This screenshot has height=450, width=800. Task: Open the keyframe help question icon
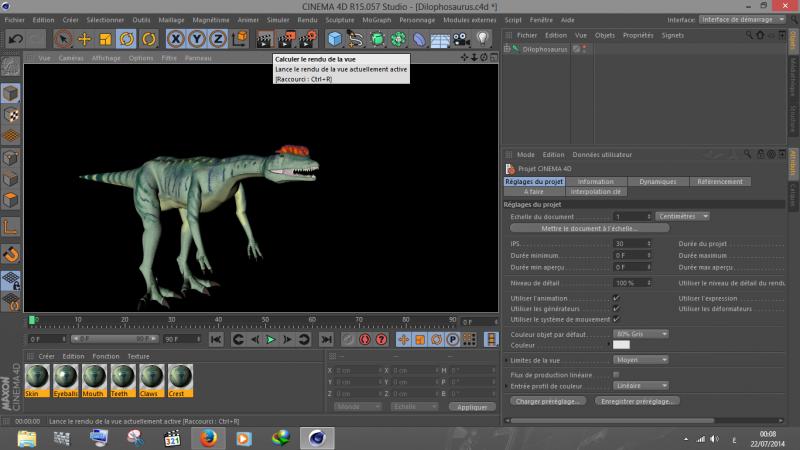pos(381,339)
